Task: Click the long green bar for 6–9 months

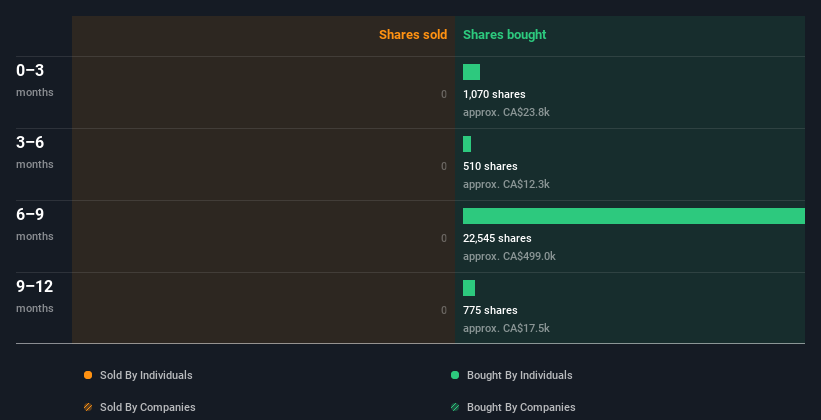Action: click(x=634, y=216)
